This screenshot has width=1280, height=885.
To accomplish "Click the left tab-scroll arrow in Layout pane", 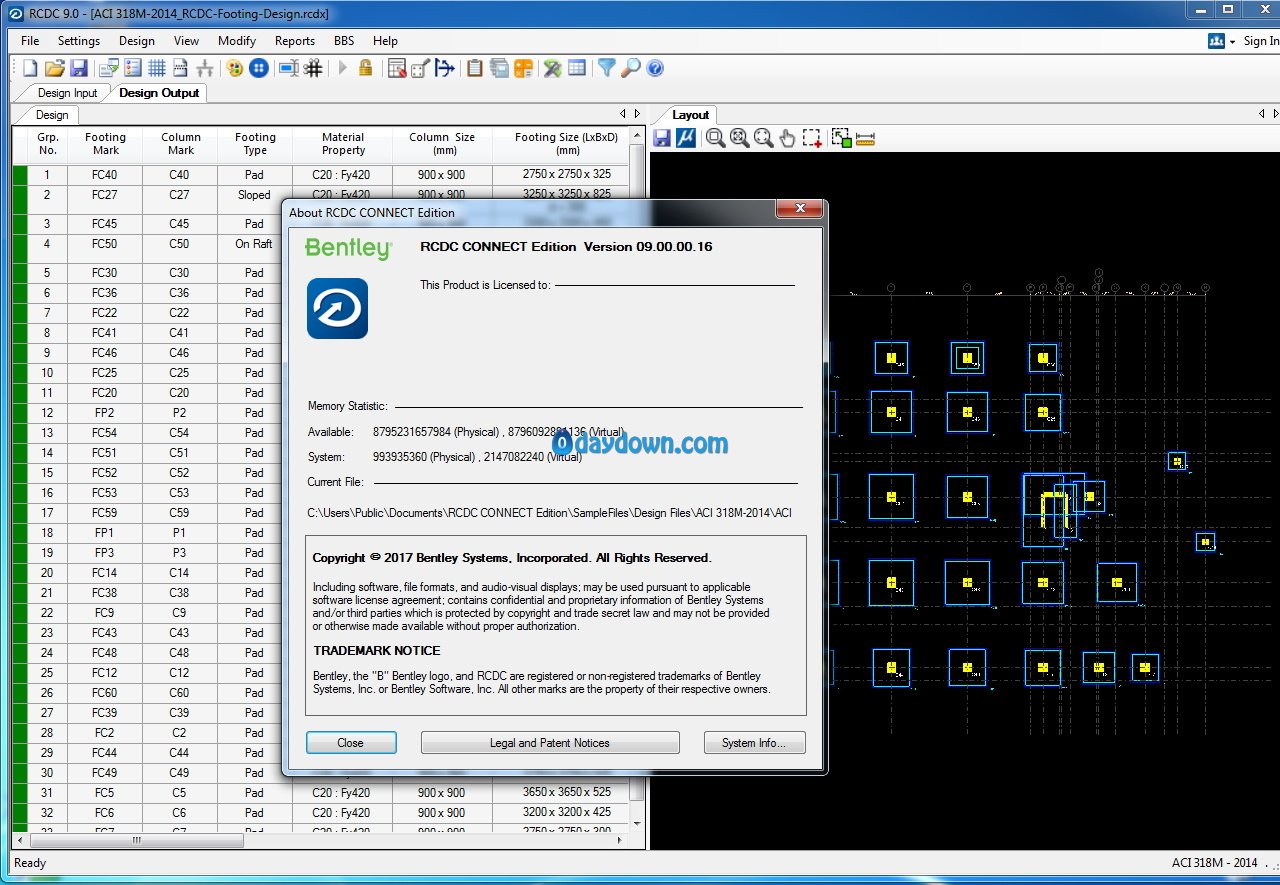I will click(1260, 114).
